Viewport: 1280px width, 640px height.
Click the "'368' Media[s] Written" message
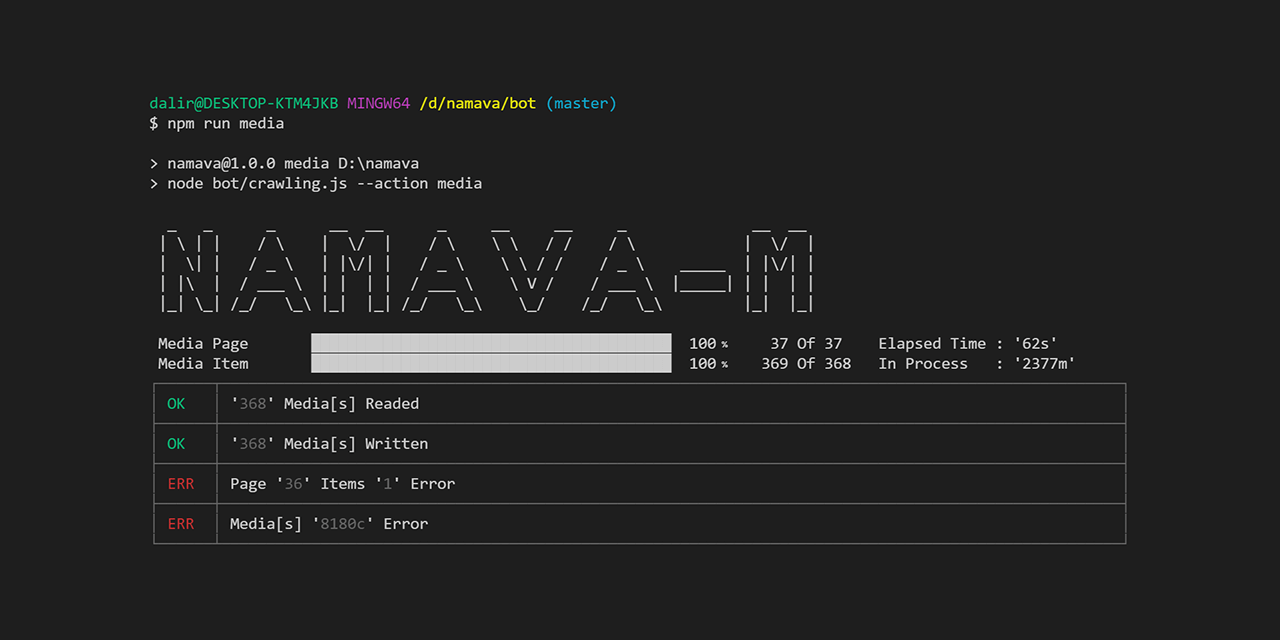click(x=329, y=443)
